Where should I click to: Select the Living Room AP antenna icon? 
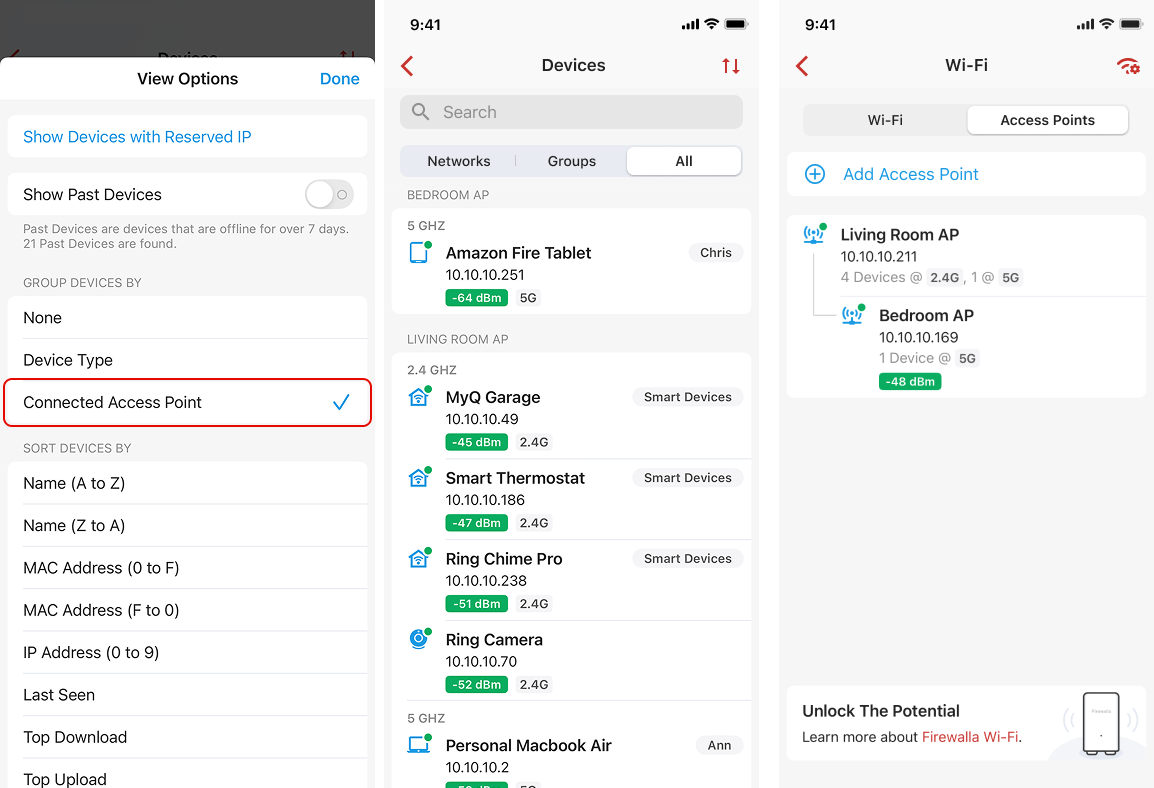click(x=815, y=234)
